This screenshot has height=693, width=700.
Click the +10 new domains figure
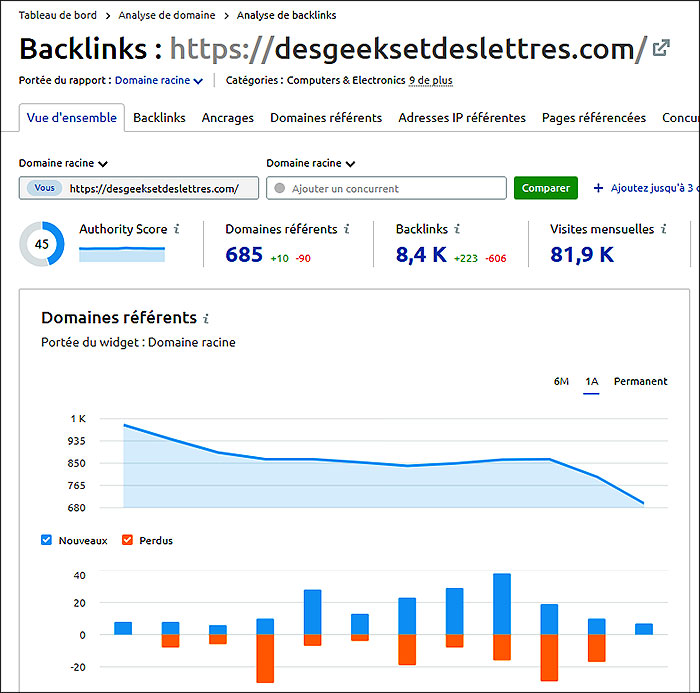(x=279, y=258)
